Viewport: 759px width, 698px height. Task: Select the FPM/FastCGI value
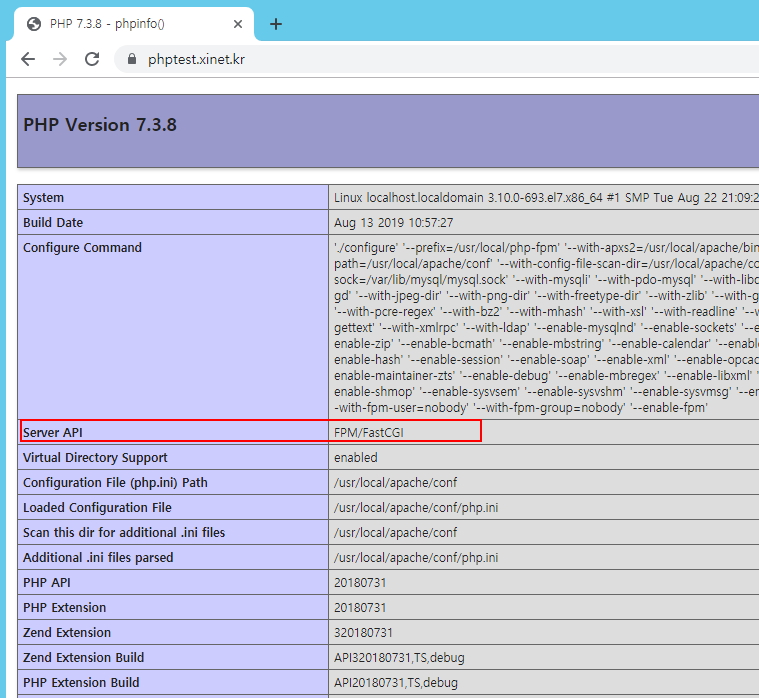368,432
